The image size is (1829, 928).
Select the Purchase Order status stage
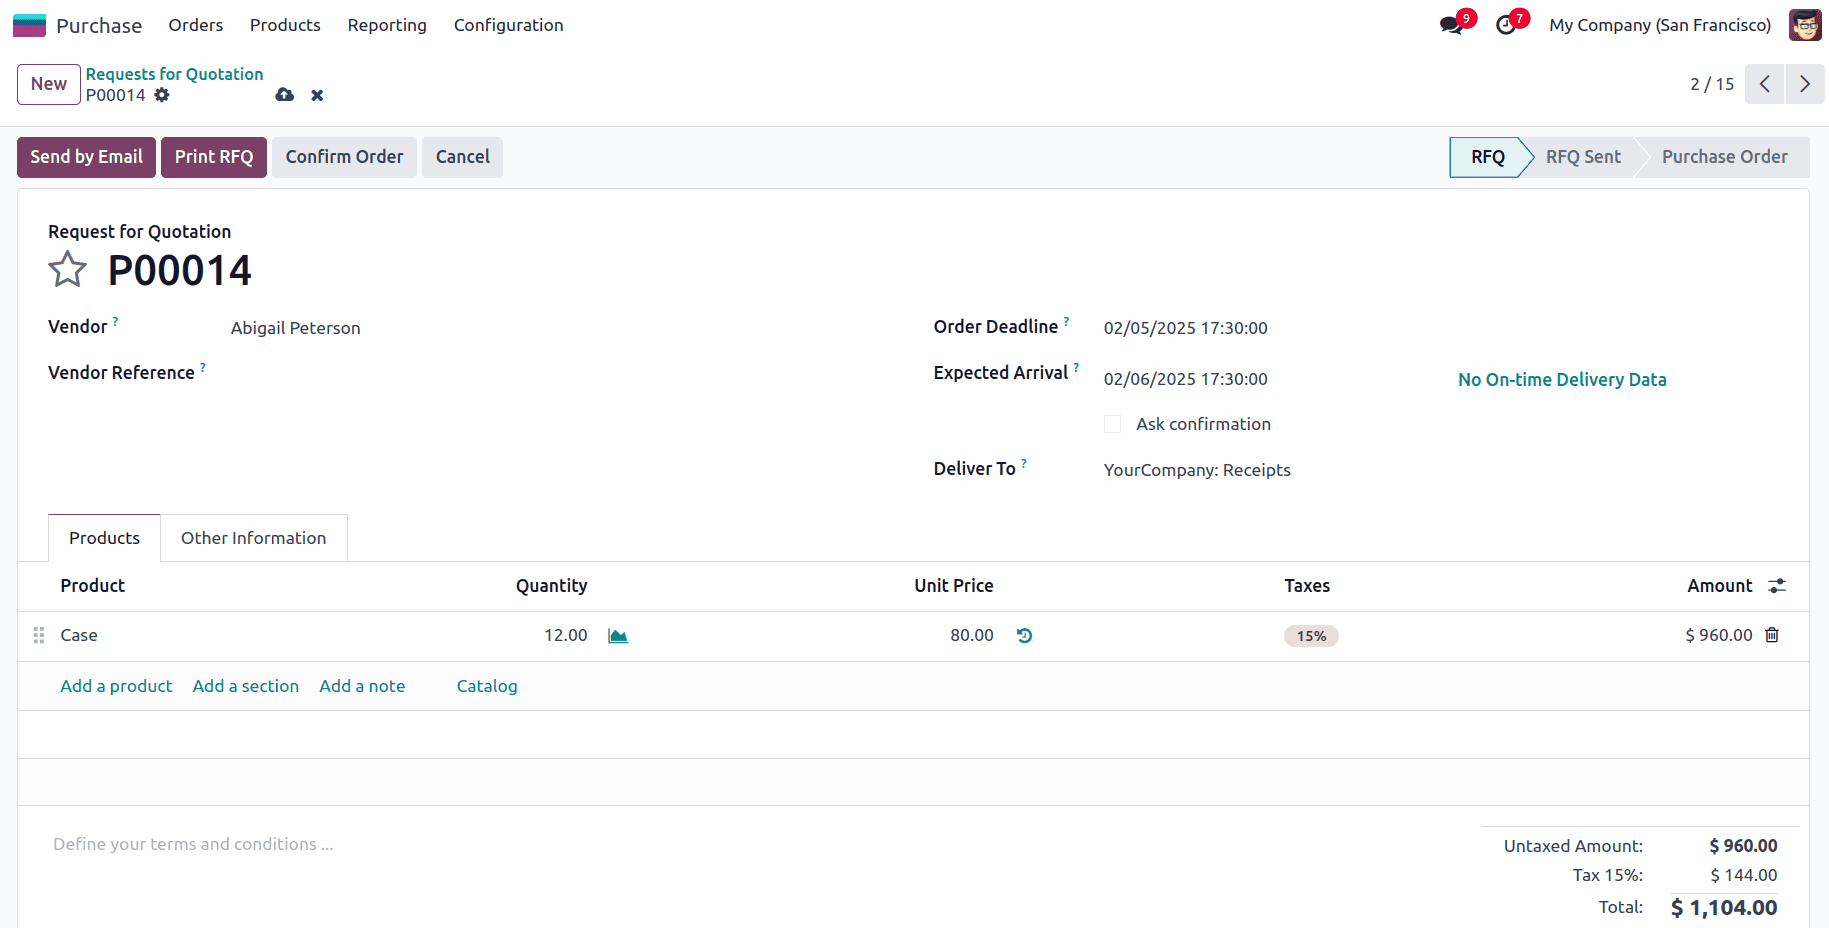click(1724, 157)
